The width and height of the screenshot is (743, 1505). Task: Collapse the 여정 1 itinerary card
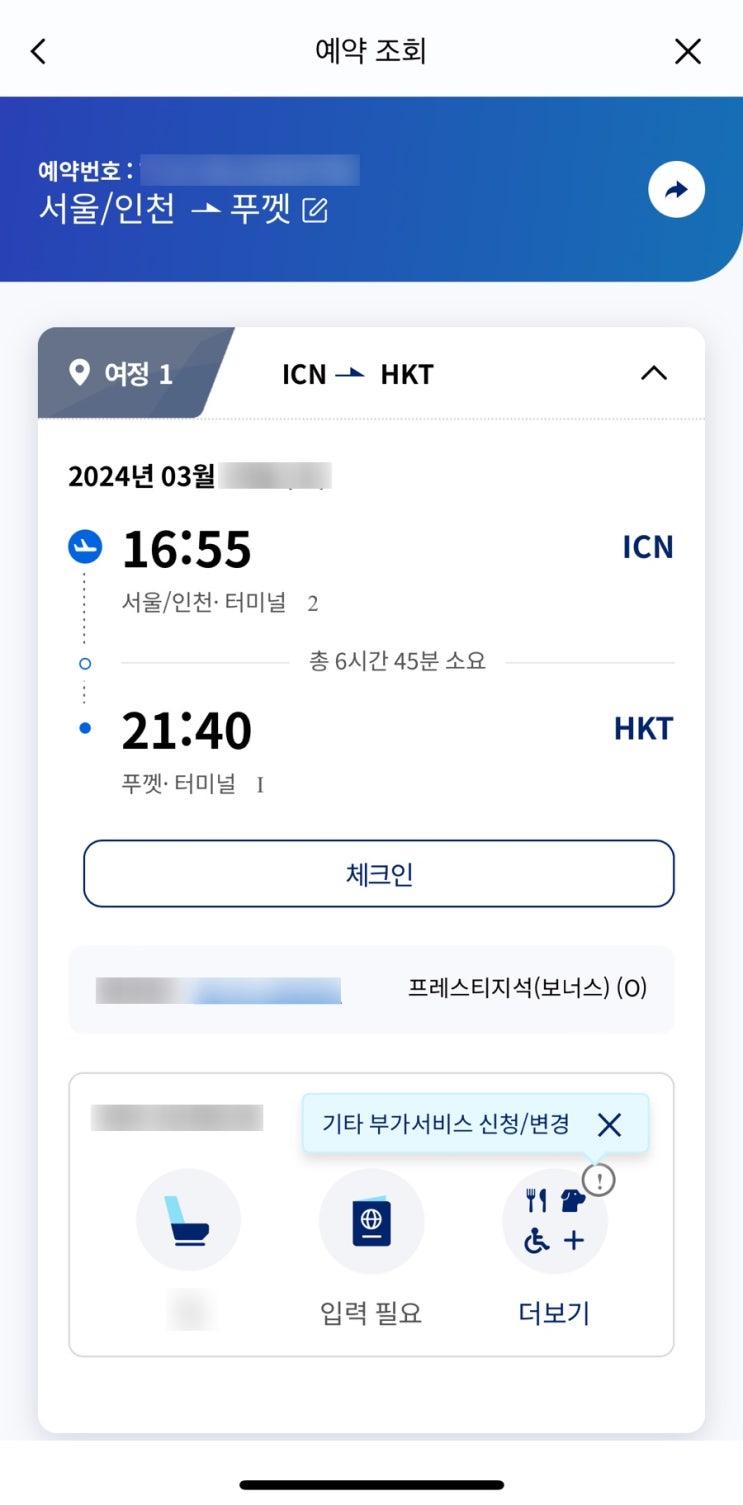point(653,374)
